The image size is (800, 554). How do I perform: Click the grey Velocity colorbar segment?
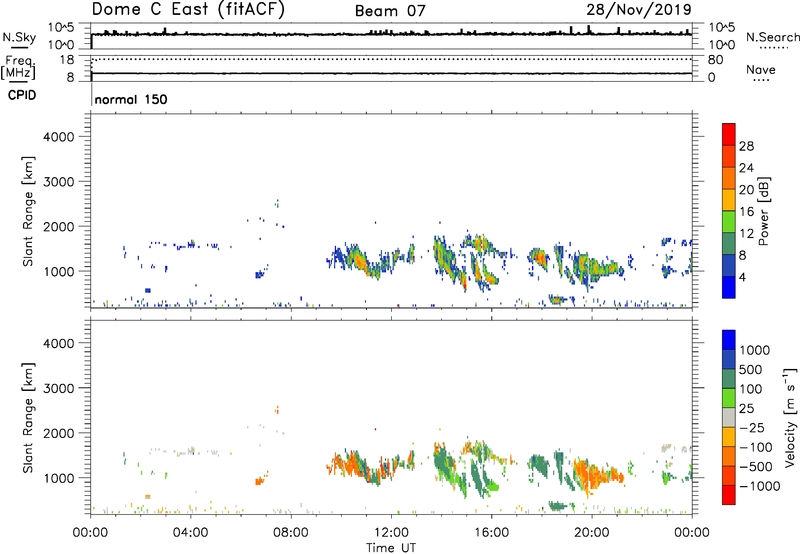point(729,417)
